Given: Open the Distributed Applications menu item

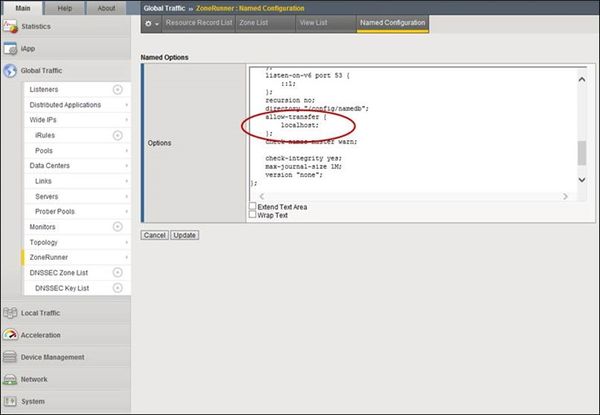Looking at the screenshot, I should [65, 105].
